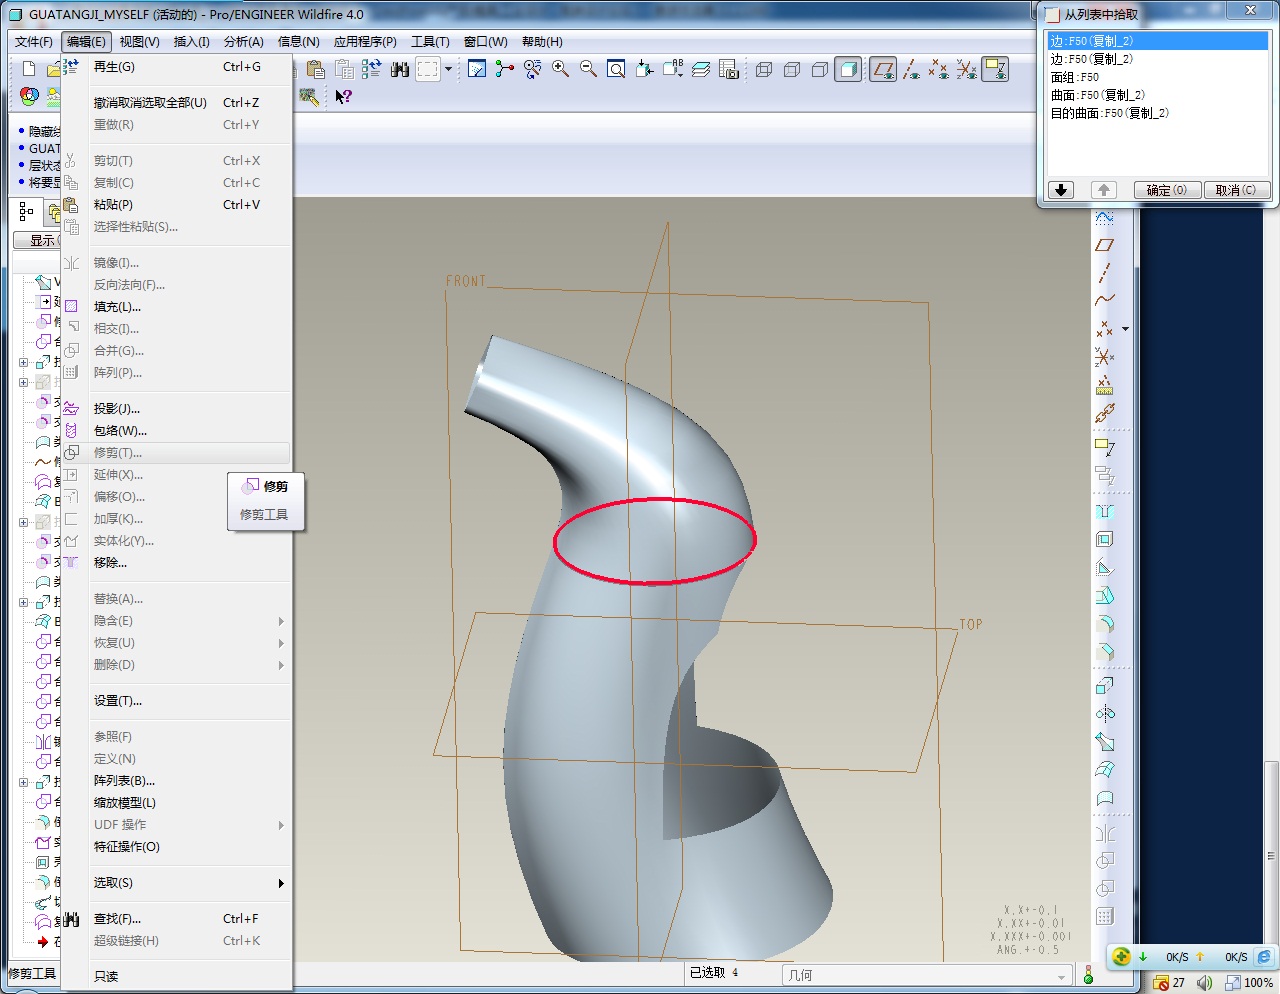Open the 视图(V) menu

pyautogui.click(x=139, y=41)
